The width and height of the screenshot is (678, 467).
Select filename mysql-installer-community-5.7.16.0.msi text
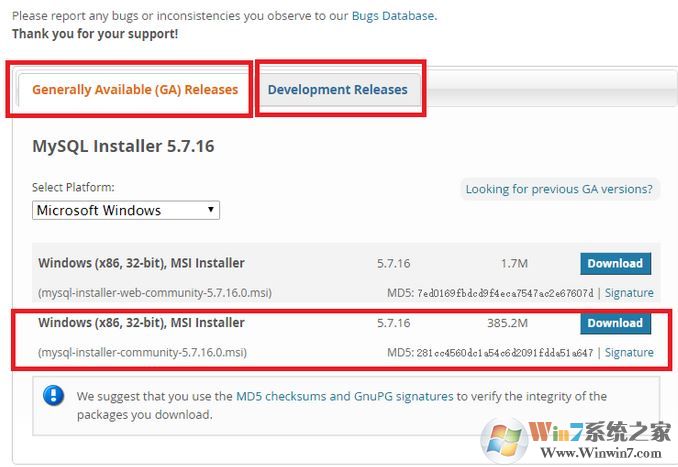[142, 352]
